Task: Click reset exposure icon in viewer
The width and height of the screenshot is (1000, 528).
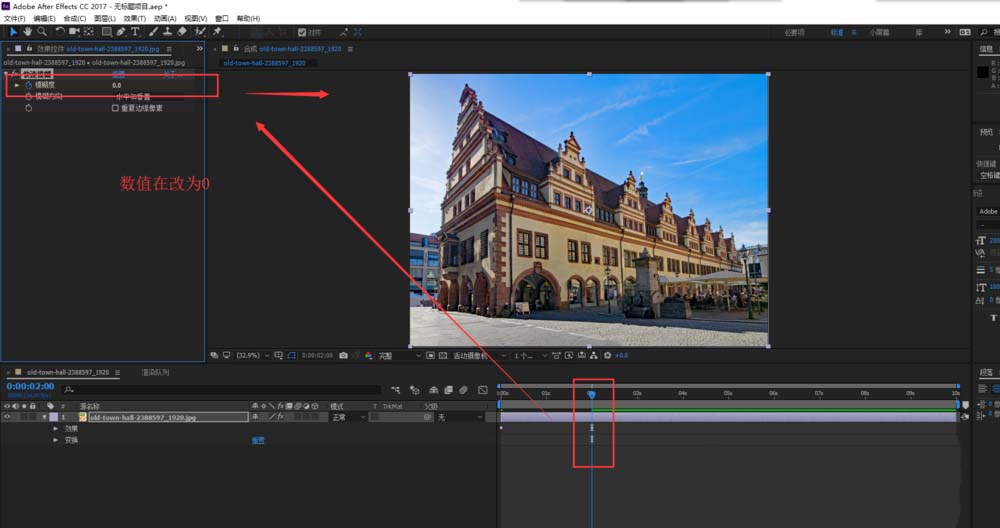Action: (608, 356)
